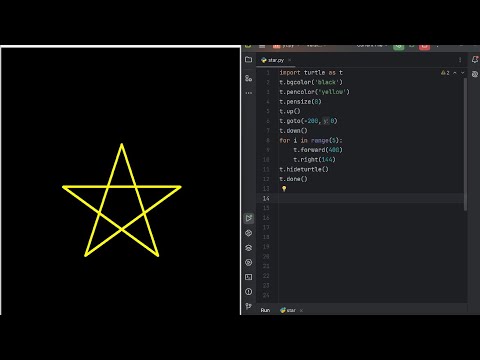The image size is (480, 360).
Task: Click the t.hideturtle() line
Action: pos(304,169)
